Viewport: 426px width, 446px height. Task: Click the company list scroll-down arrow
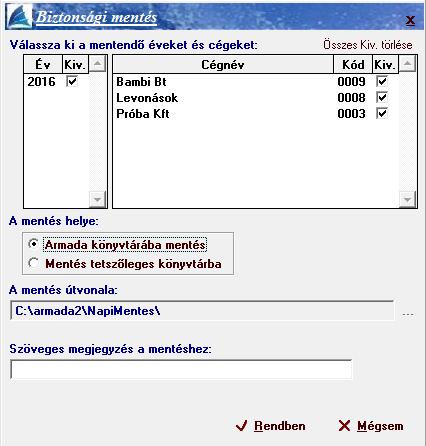(407, 200)
